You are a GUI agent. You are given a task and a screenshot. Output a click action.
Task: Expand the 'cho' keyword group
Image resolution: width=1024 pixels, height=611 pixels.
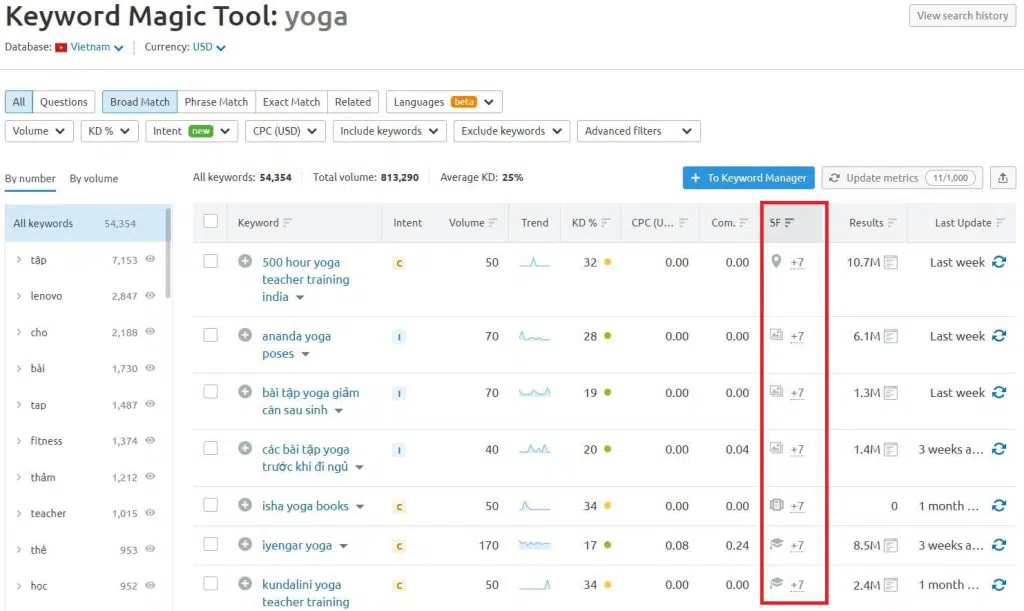coord(19,332)
